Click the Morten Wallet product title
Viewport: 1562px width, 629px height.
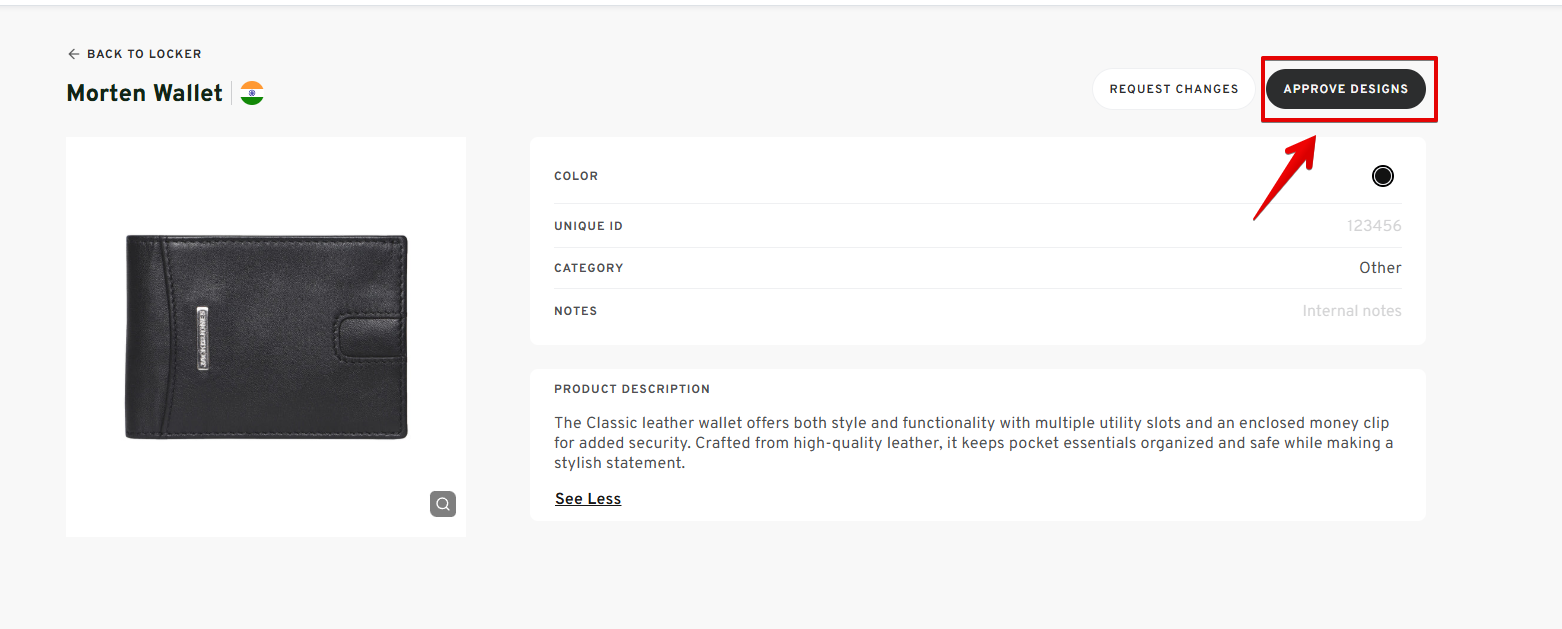pos(144,93)
